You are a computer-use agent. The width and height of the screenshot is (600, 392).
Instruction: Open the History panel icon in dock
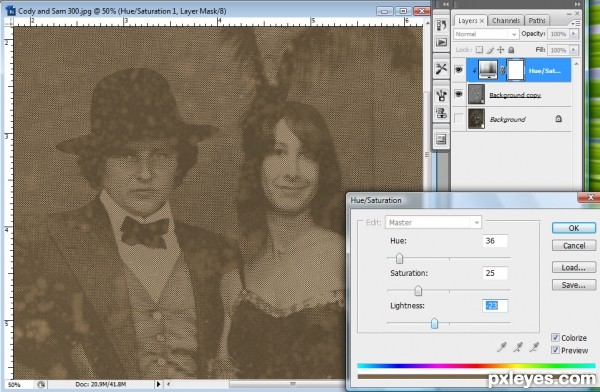441,25
